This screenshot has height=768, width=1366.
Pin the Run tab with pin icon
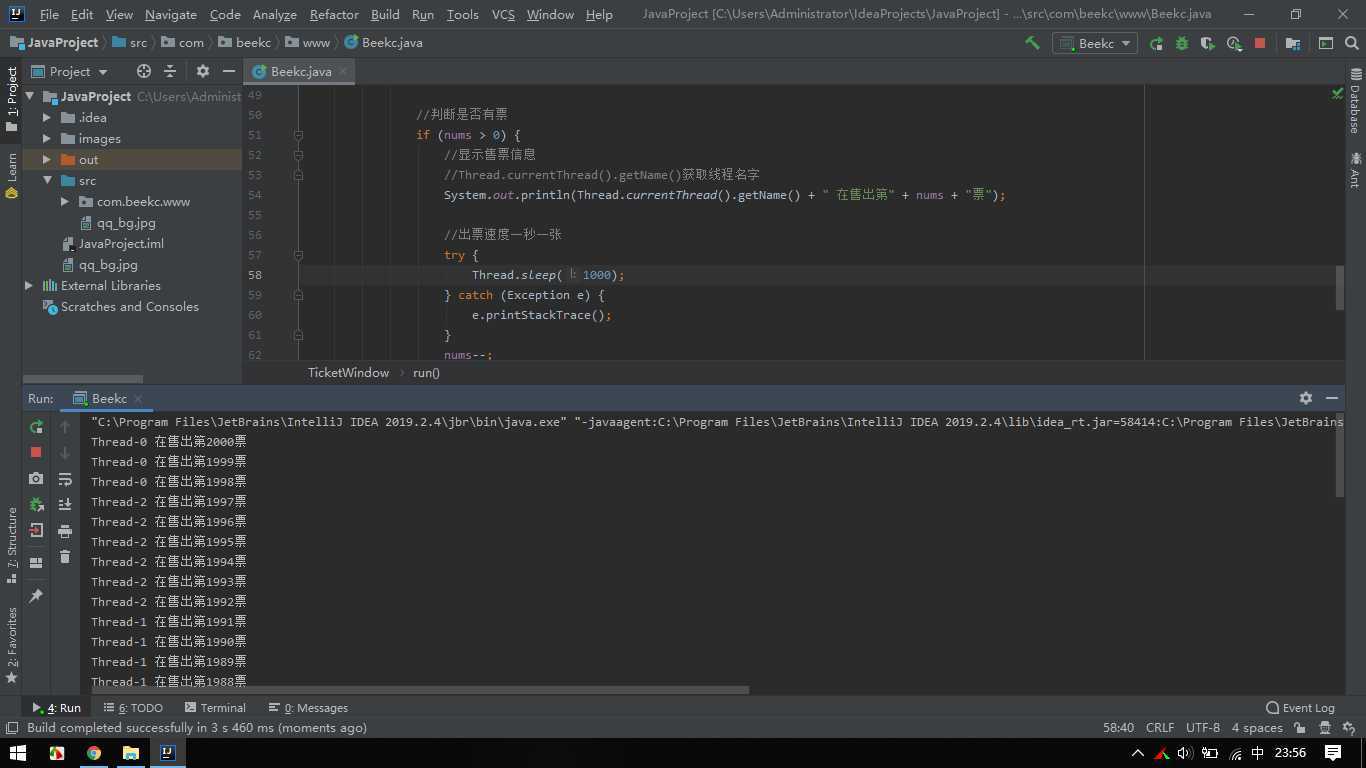coord(36,596)
